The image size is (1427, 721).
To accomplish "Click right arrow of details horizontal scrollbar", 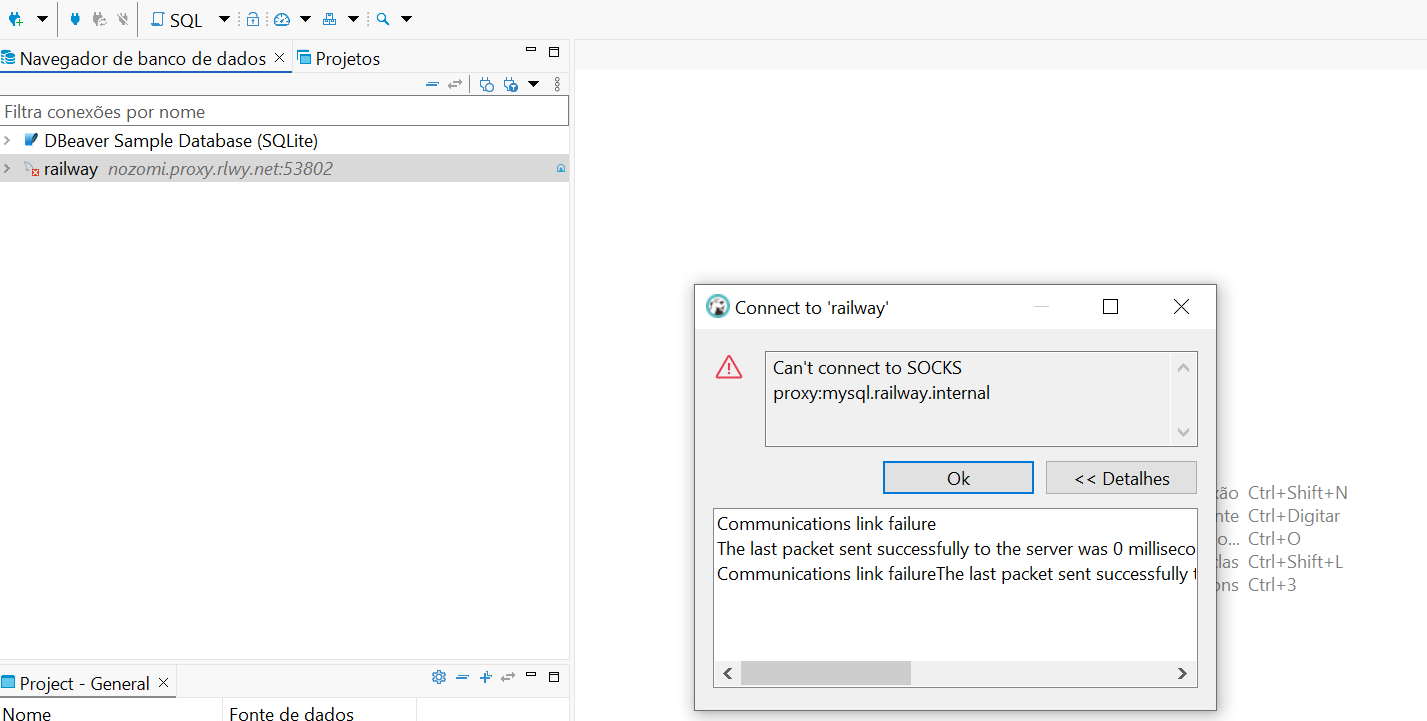I will click(1182, 673).
